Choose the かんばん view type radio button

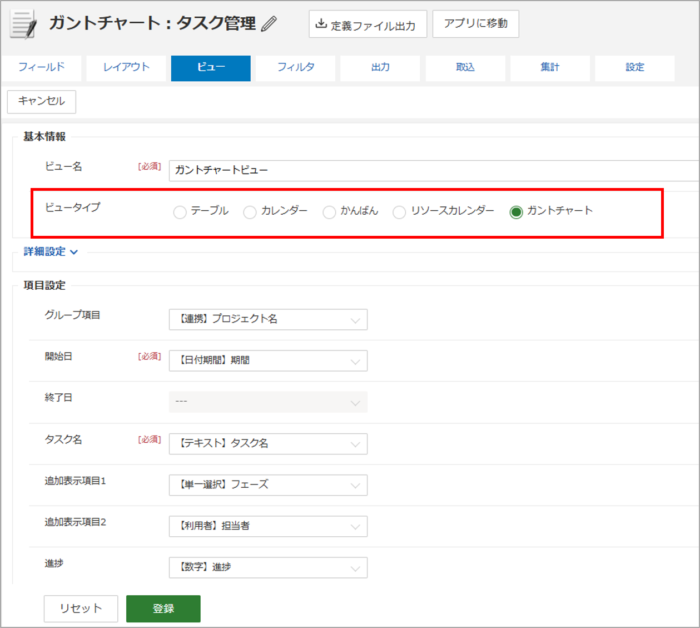coord(329,212)
